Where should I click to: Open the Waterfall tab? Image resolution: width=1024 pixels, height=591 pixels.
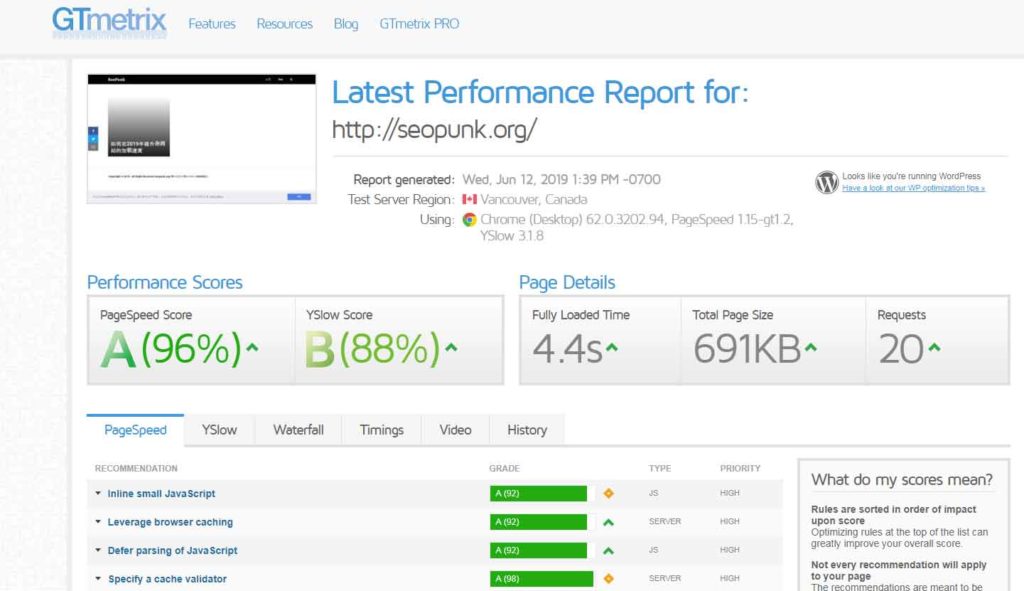click(x=298, y=430)
